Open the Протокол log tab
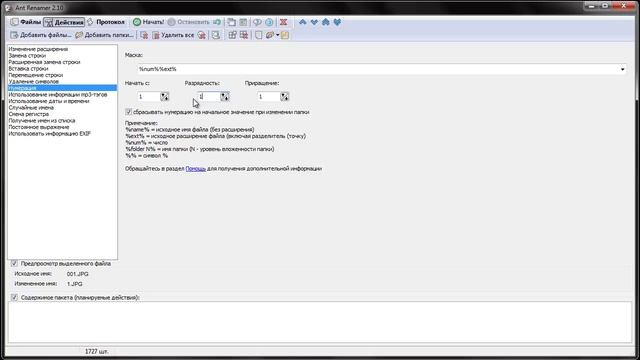 click(x=106, y=22)
